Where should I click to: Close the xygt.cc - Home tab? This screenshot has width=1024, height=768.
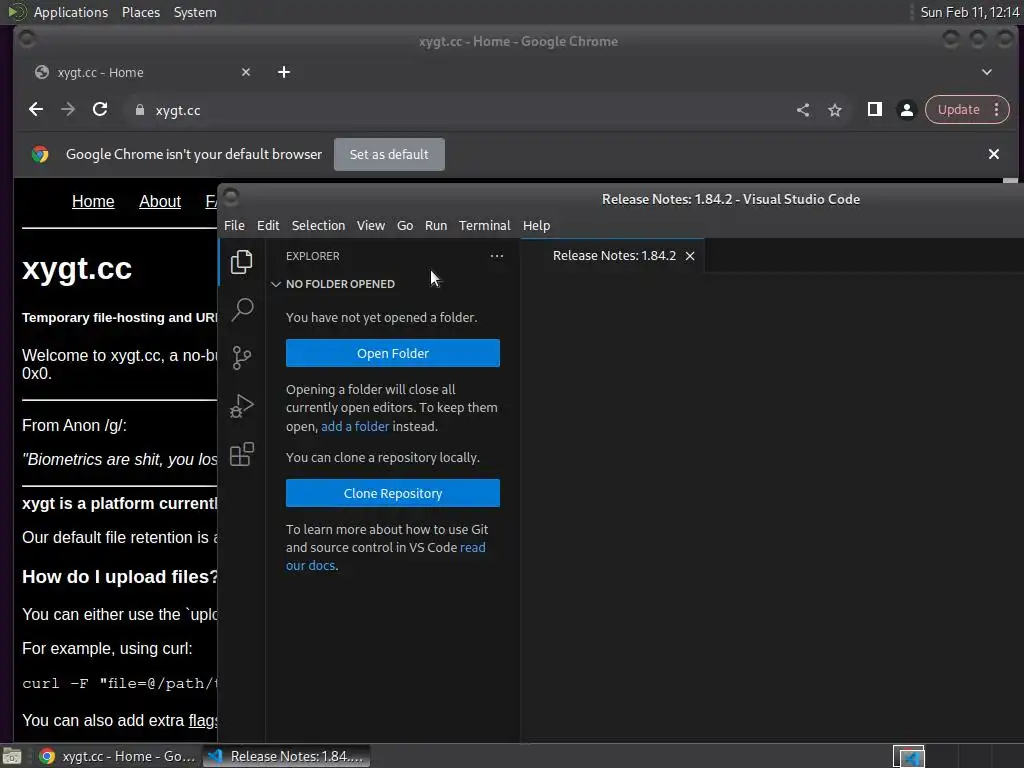[x=246, y=72]
